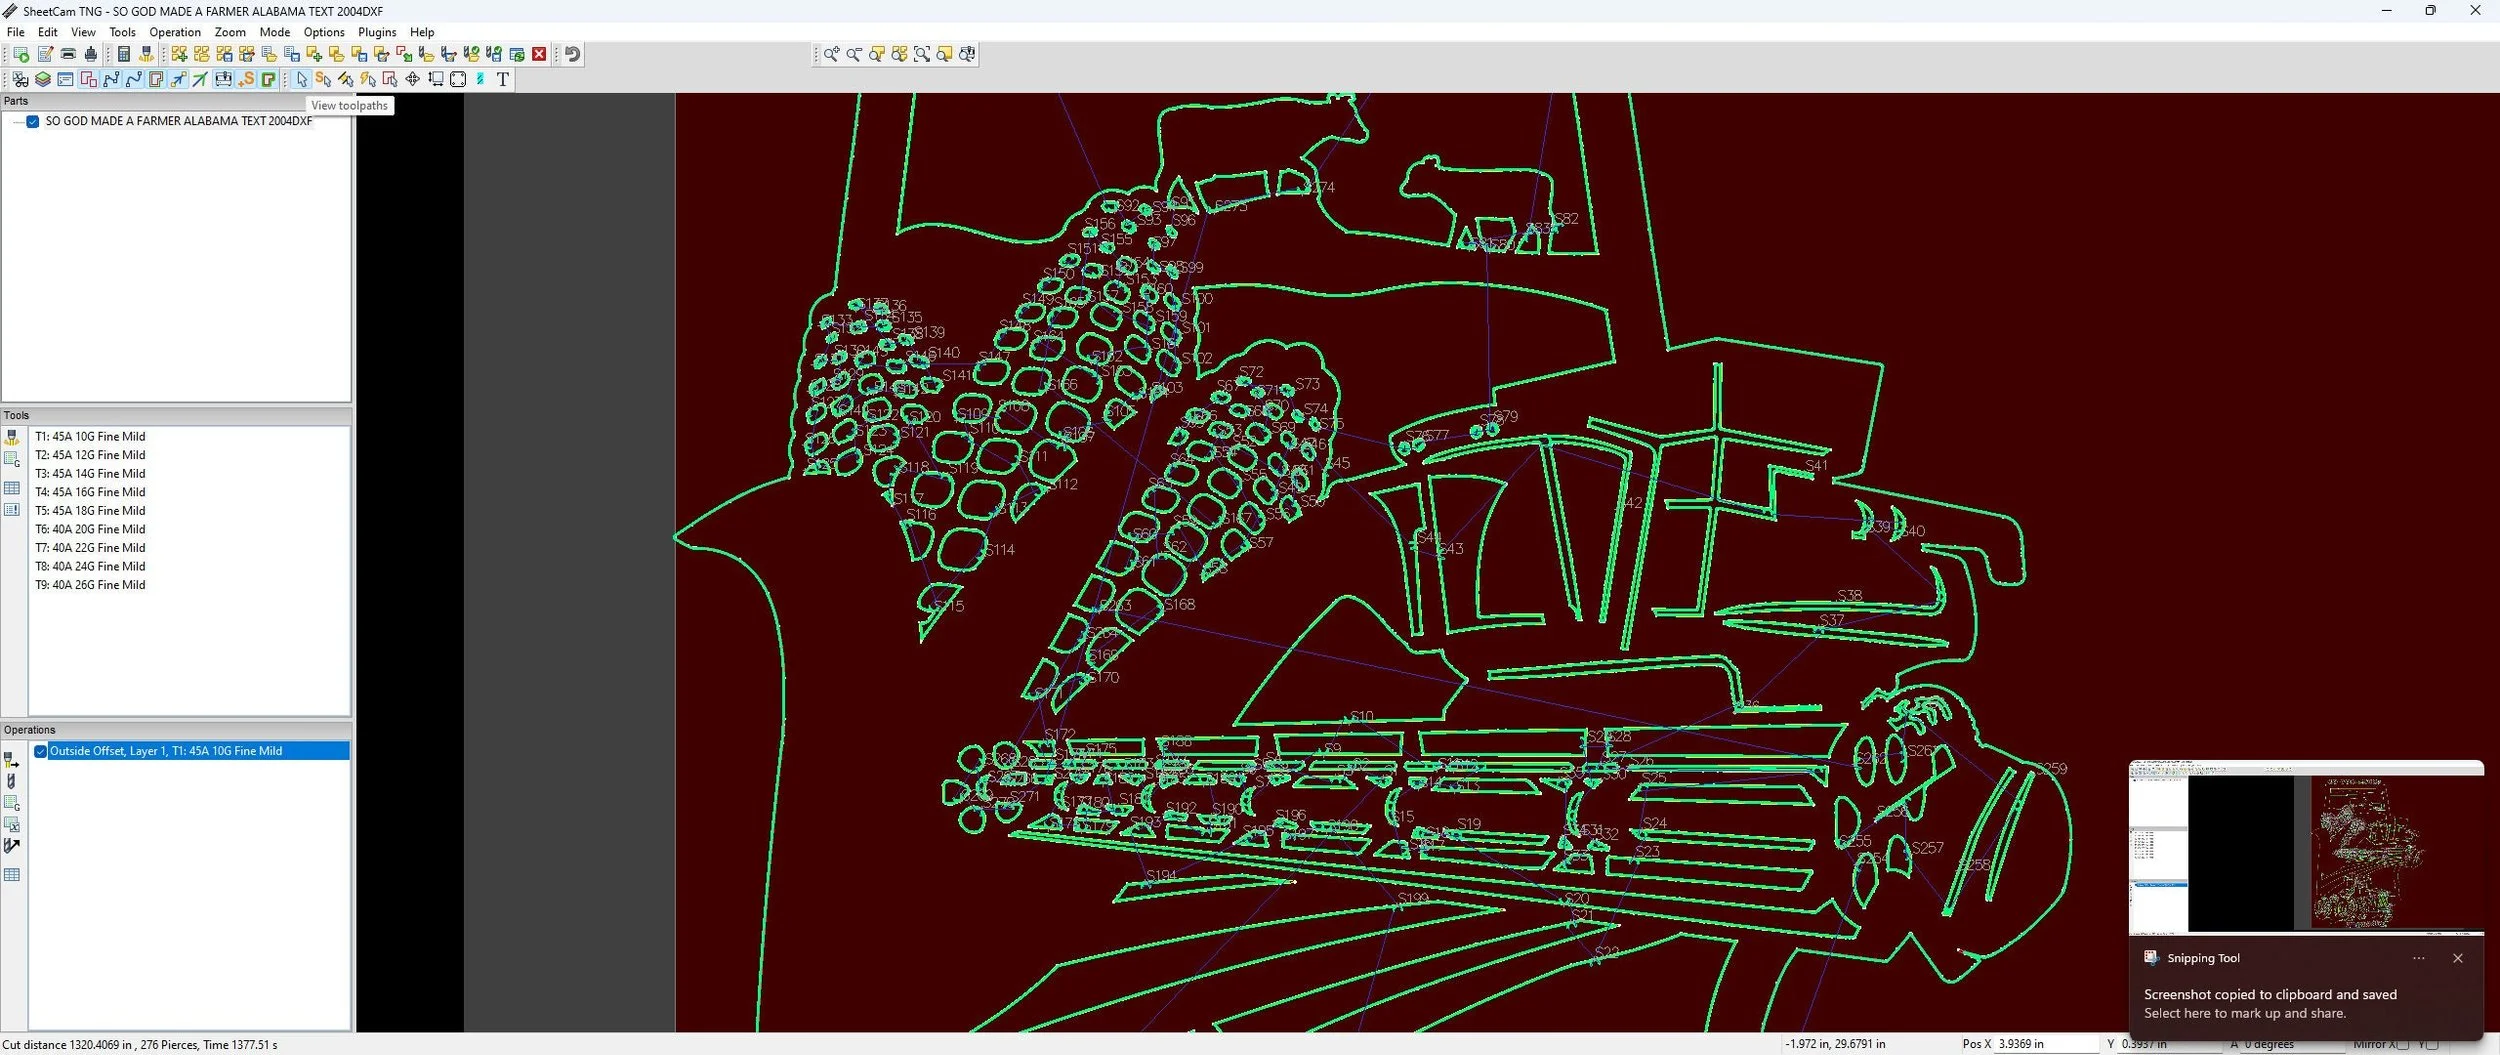Click the tool table grid icon in Tools panel
Image resolution: width=2500 pixels, height=1055 pixels.
(x=12, y=488)
